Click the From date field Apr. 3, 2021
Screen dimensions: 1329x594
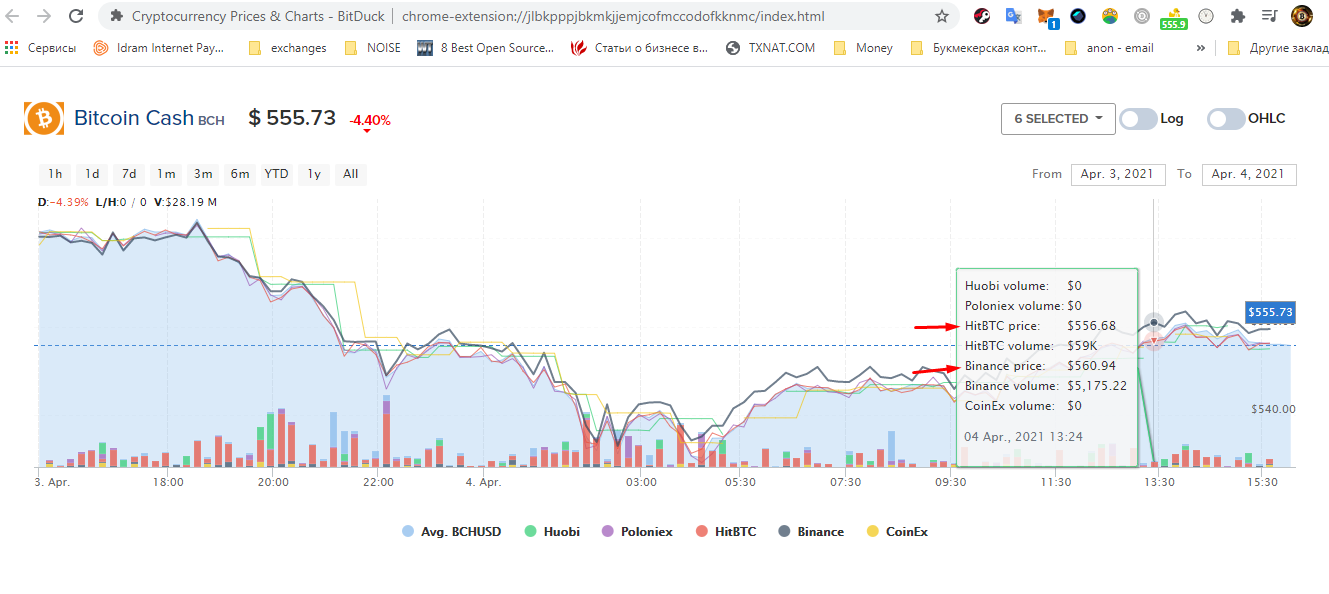tap(1118, 174)
